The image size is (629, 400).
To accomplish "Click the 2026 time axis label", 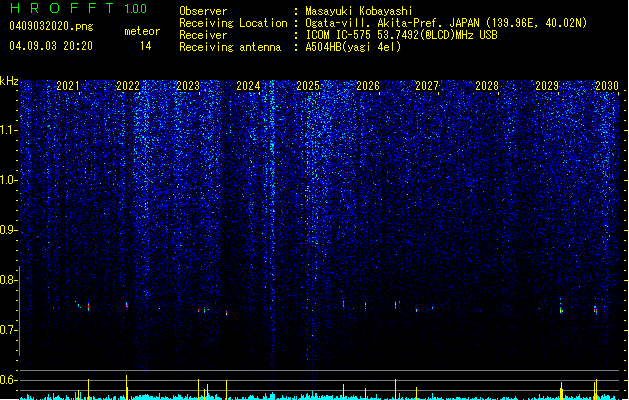I will [x=368, y=85].
